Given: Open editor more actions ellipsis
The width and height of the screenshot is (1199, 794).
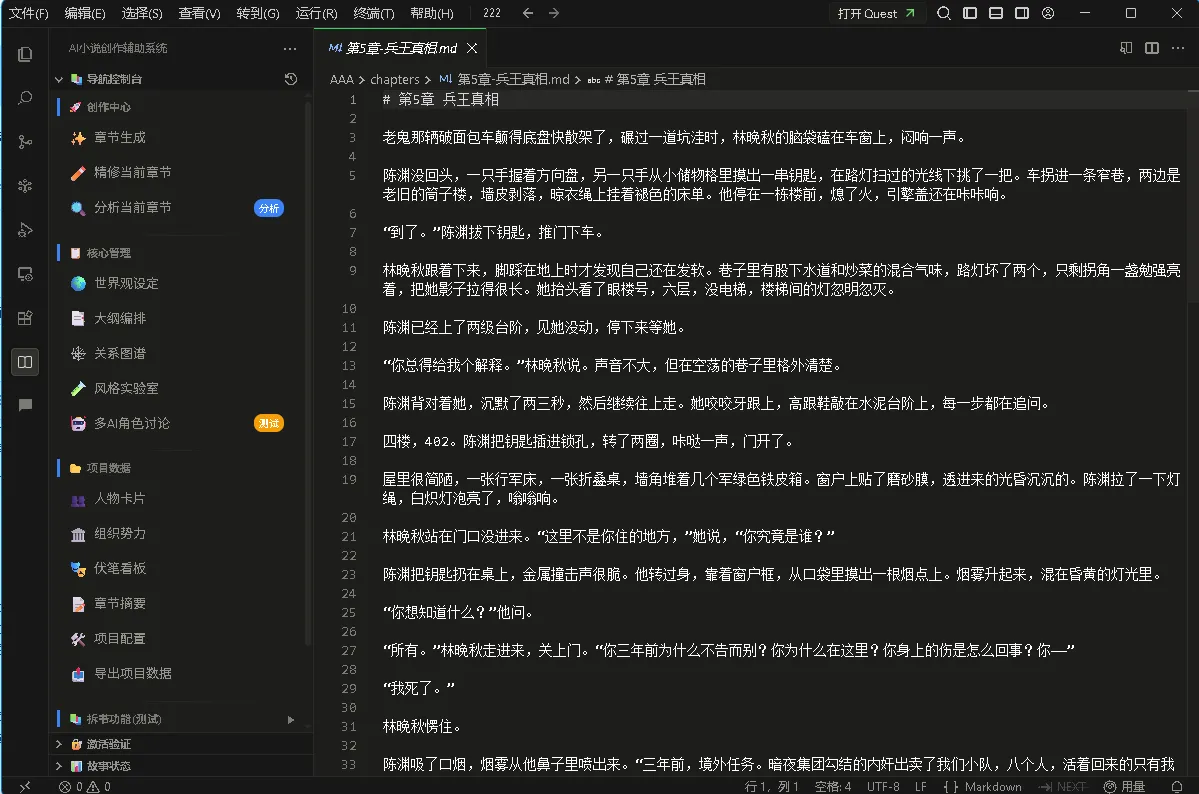Looking at the screenshot, I should point(1178,48).
